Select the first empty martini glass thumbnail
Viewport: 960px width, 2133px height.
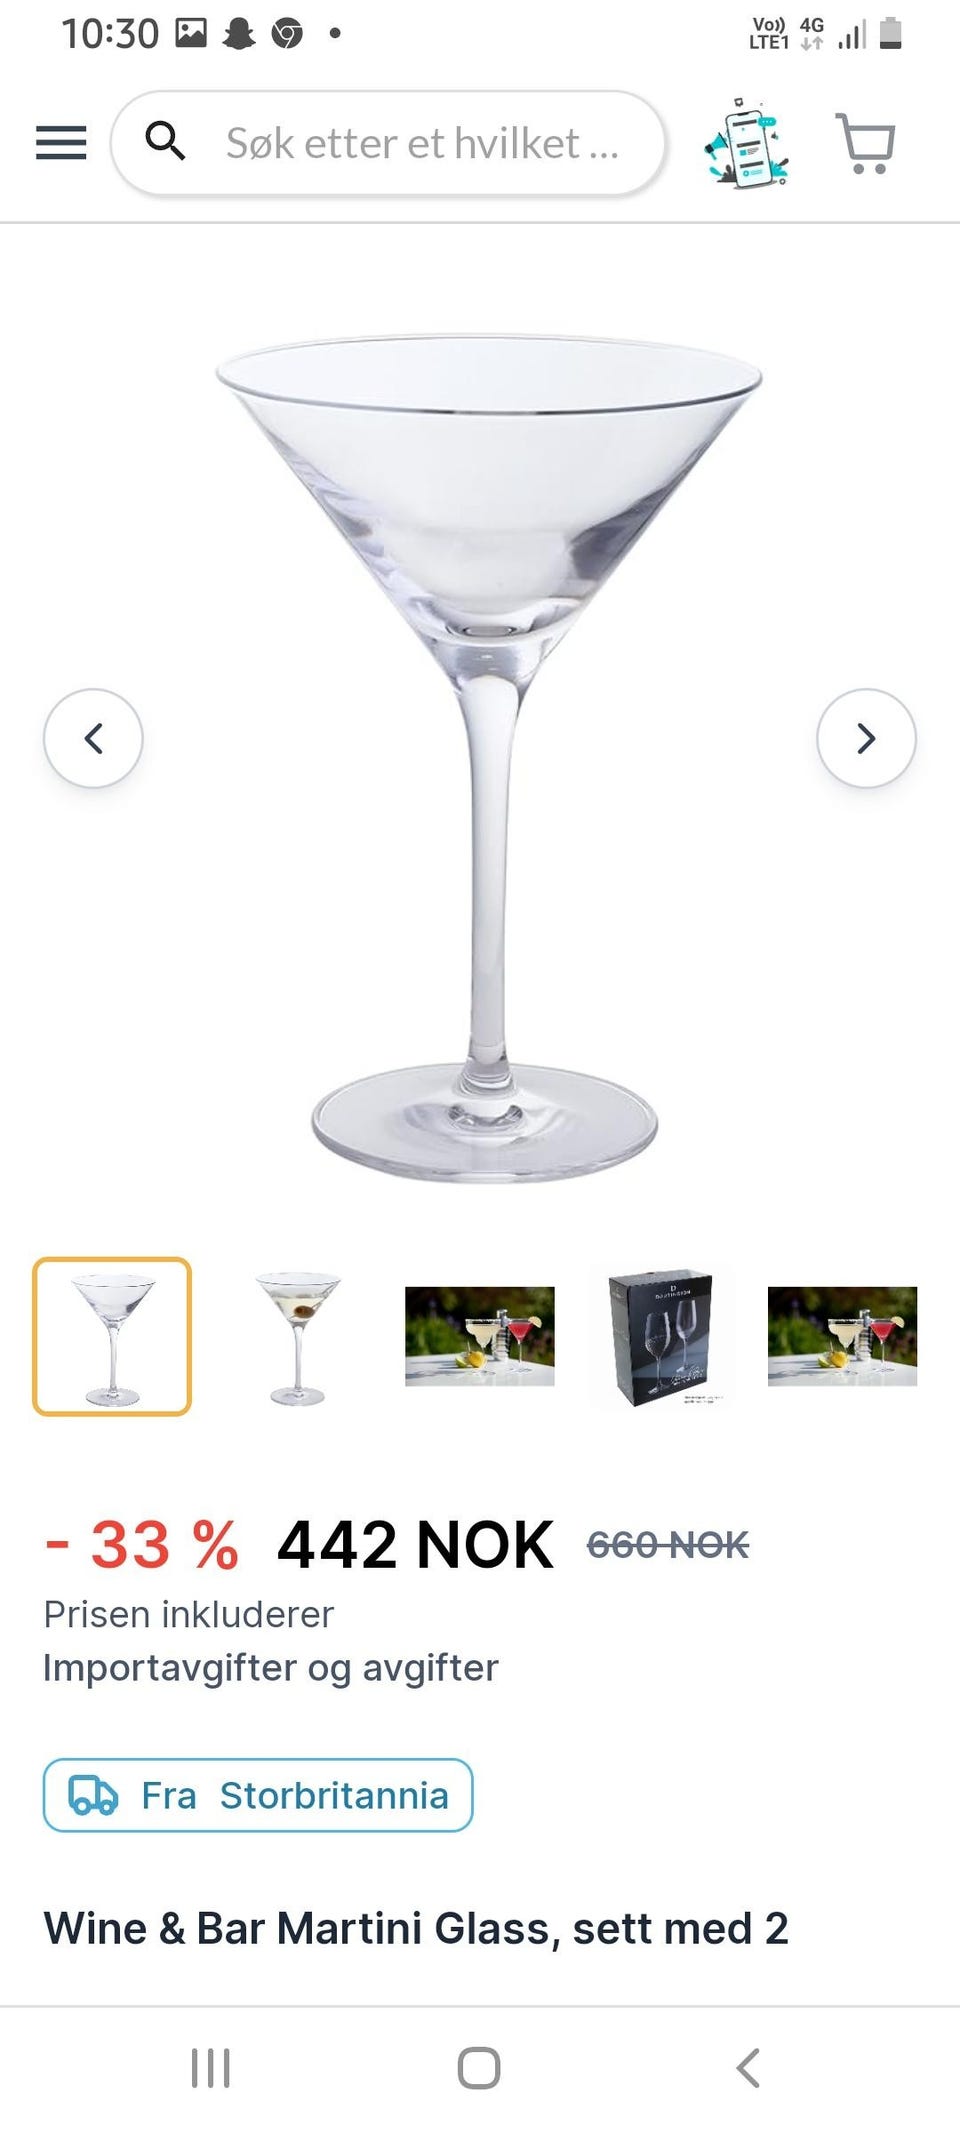[112, 1336]
